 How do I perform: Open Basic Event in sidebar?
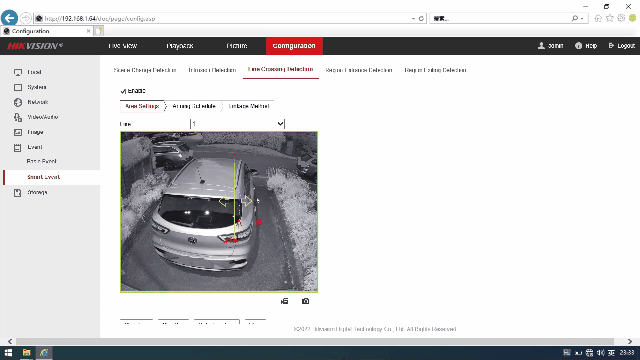point(42,162)
